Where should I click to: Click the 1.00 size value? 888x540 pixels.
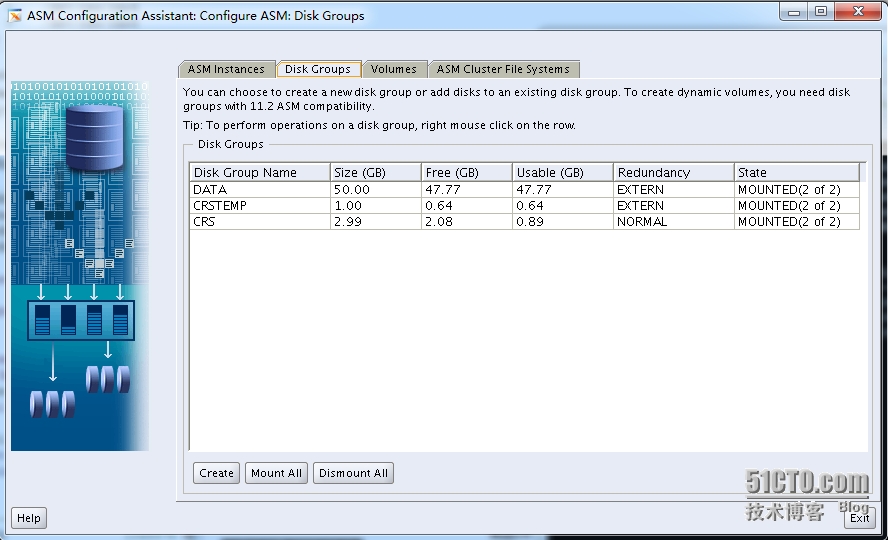click(x=375, y=205)
